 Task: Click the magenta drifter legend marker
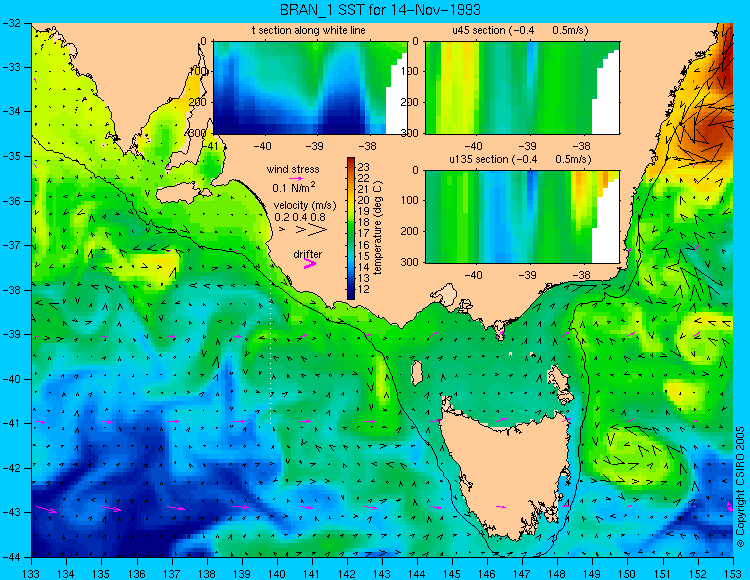[310, 263]
